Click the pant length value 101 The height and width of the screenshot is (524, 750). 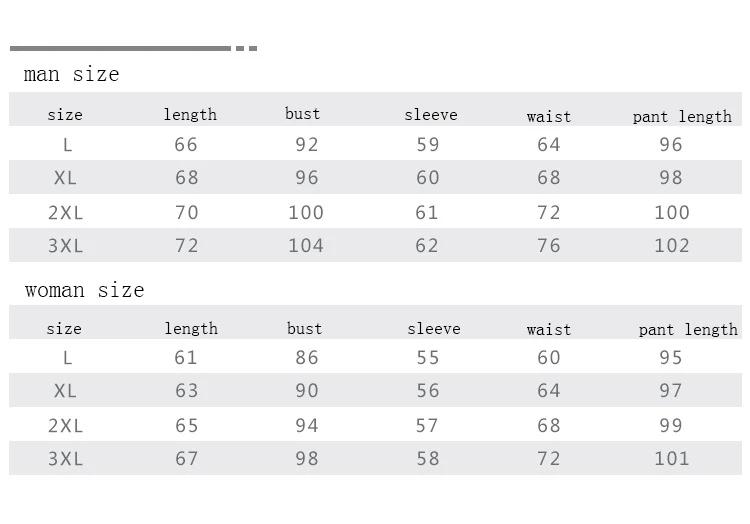671,459
